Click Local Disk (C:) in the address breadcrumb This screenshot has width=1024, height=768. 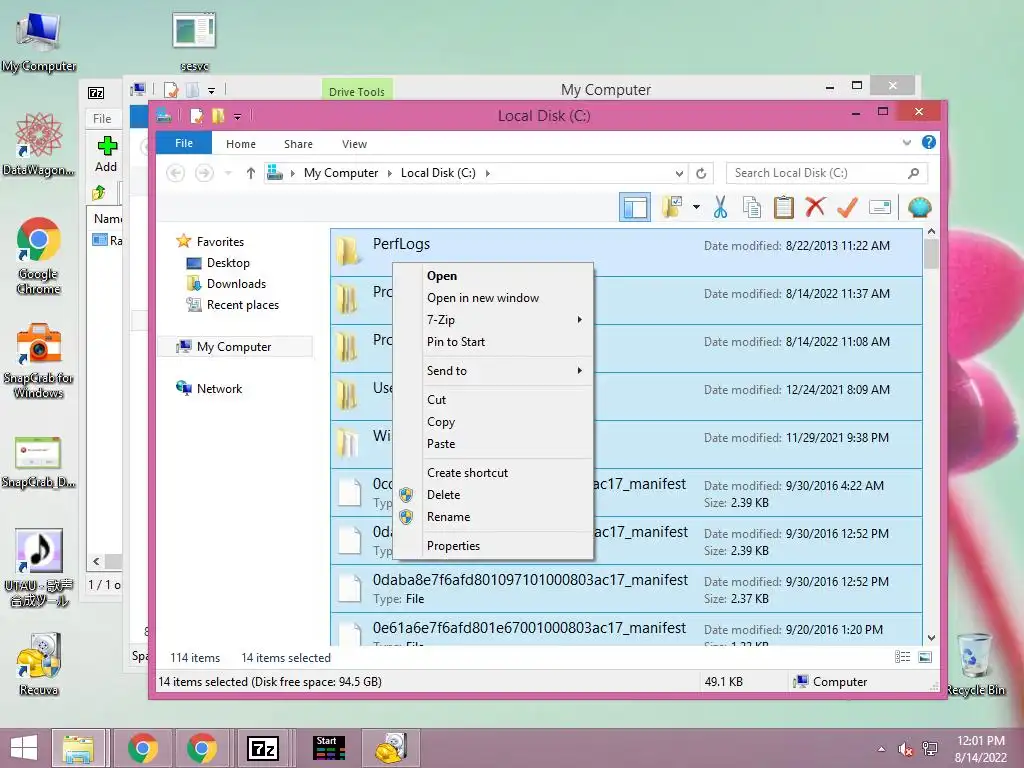pos(438,173)
